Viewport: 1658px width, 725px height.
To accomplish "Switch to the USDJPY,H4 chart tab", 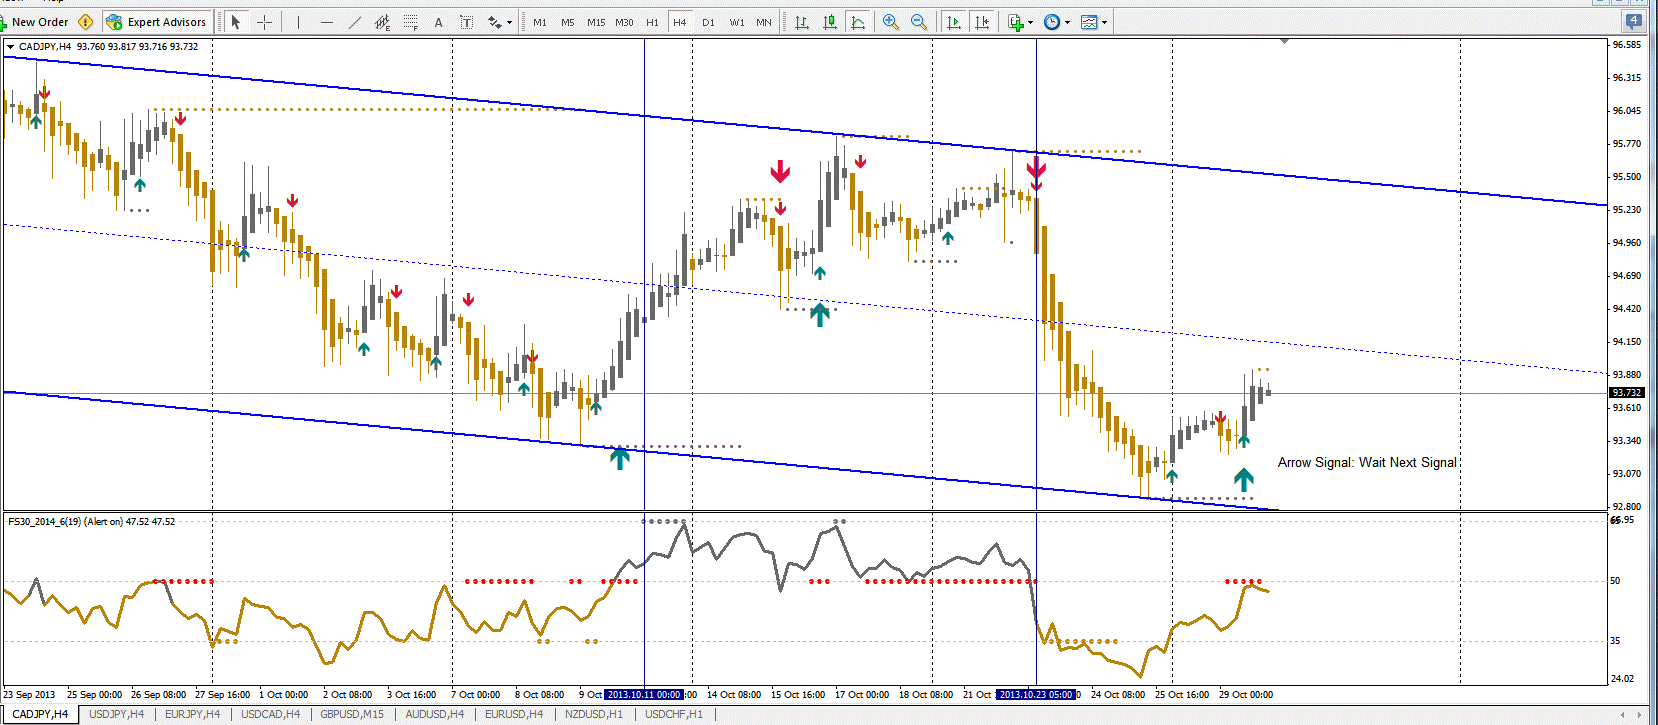I will tap(116, 714).
